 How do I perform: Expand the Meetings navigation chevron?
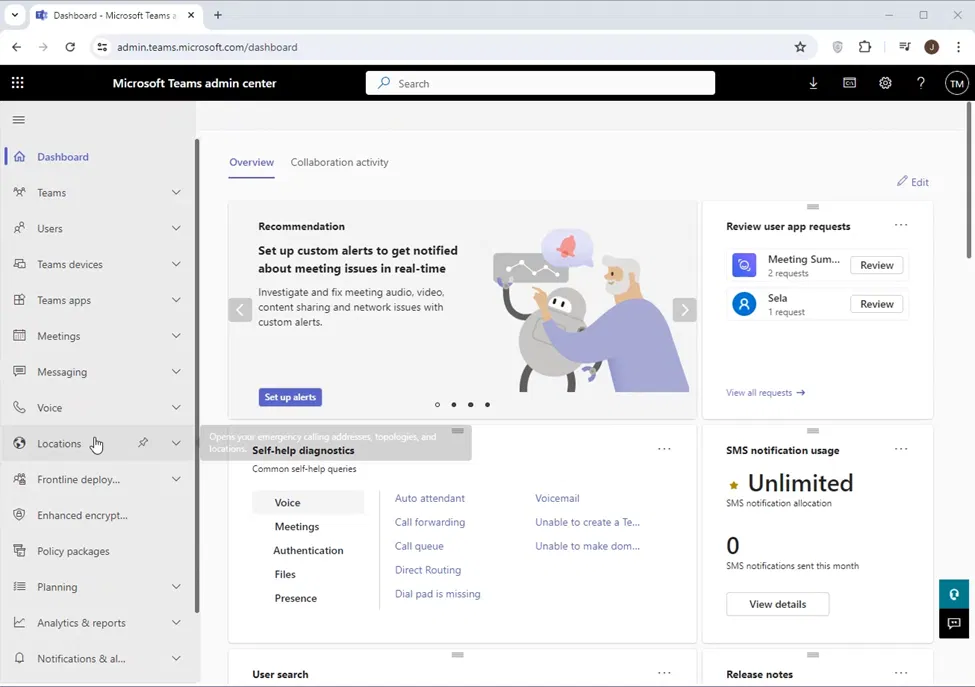(x=176, y=336)
